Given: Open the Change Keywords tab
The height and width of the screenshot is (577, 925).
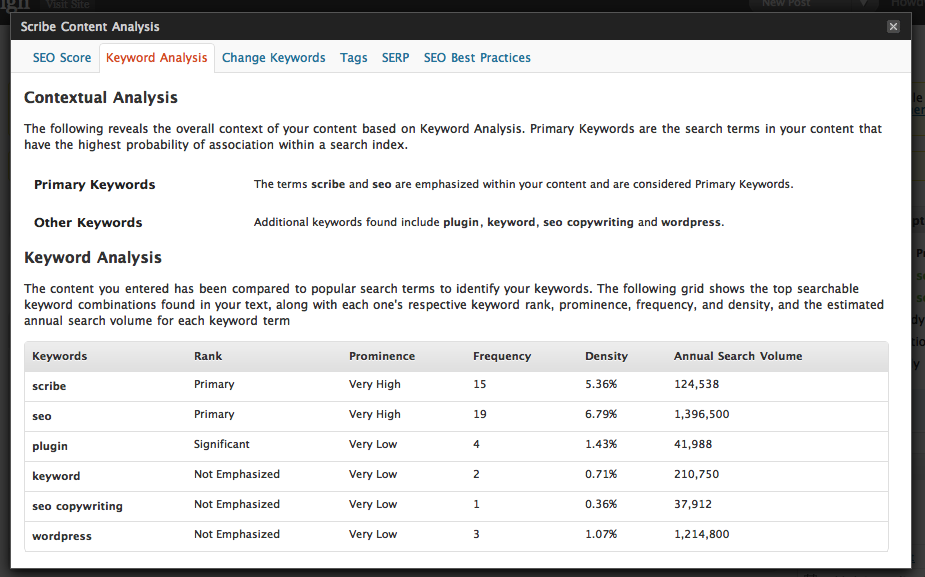Looking at the screenshot, I should pyautogui.click(x=274, y=58).
